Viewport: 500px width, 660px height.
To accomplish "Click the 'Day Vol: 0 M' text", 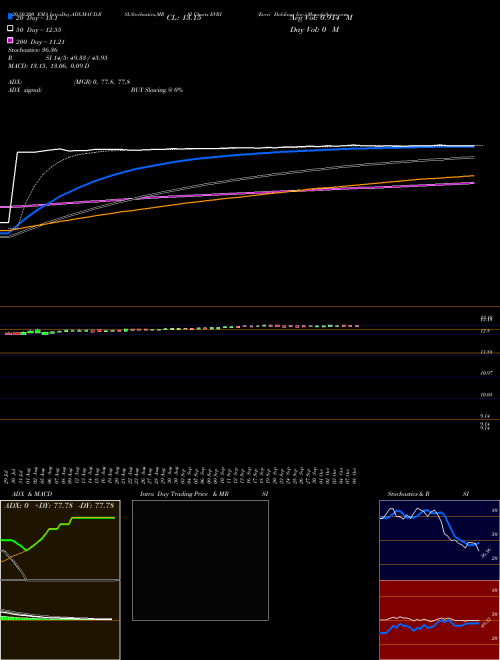I will [314, 30].
